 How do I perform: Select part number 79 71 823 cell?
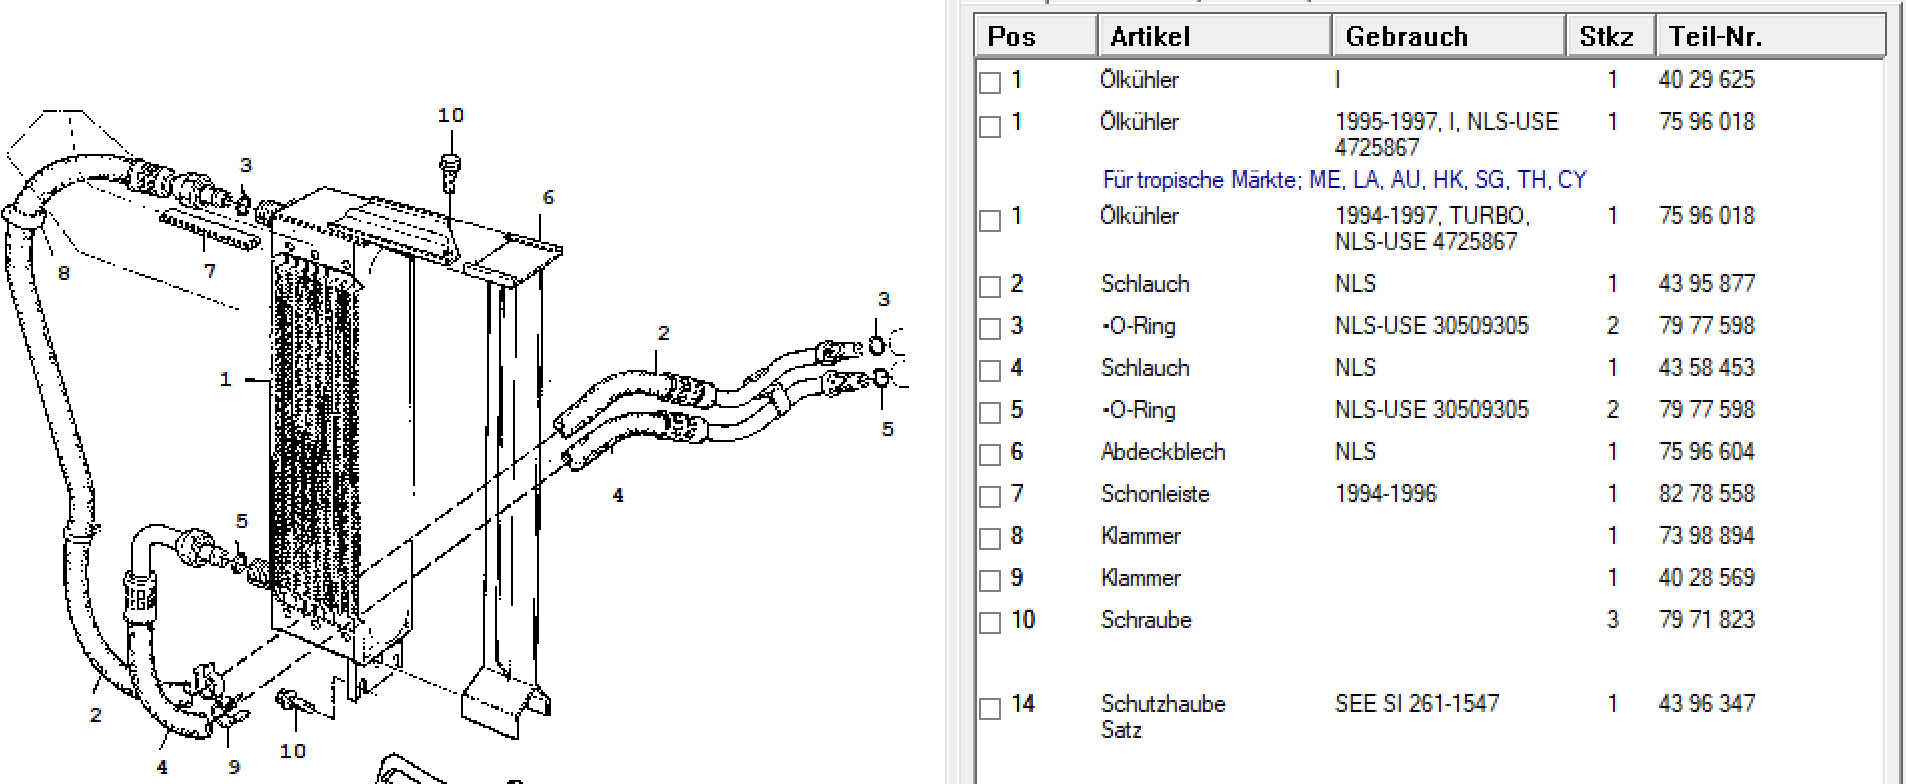(1706, 620)
